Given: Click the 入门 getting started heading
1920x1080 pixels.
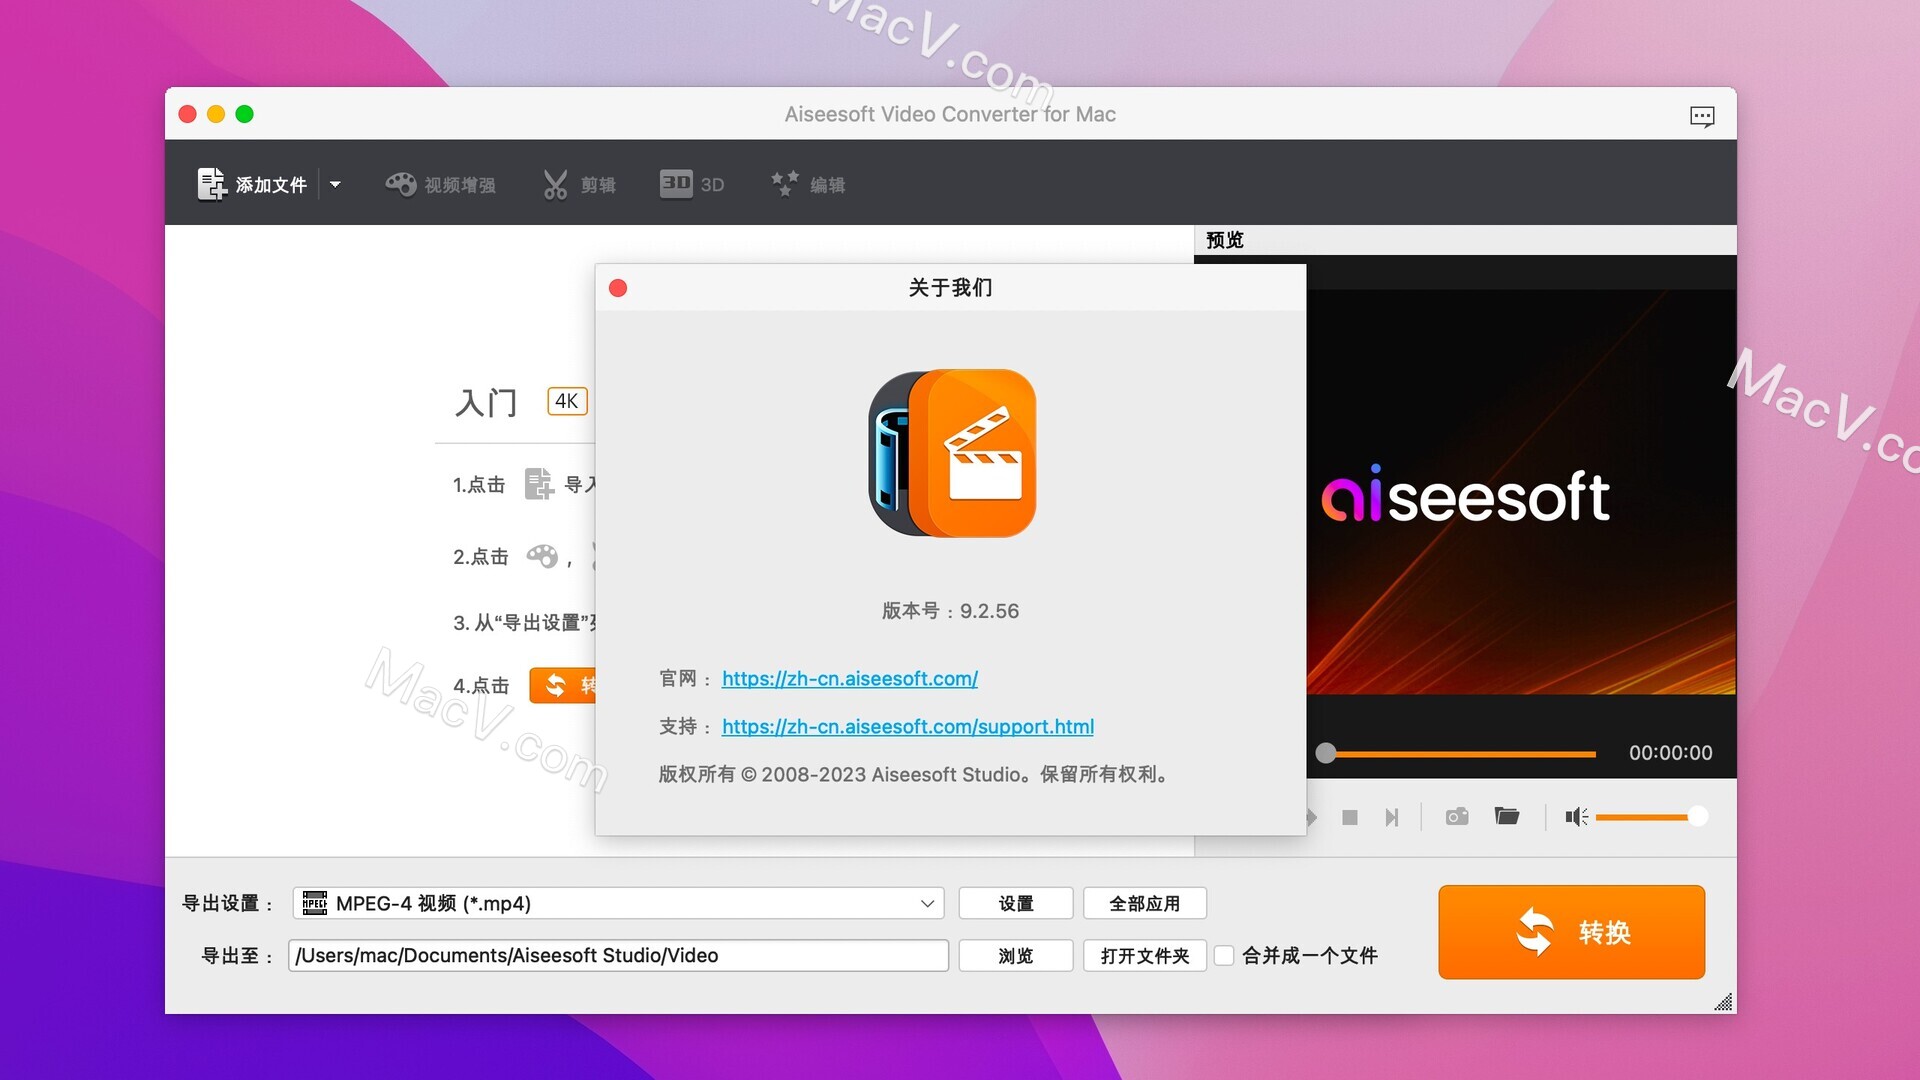Looking at the screenshot, I should [x=486, y=402].
